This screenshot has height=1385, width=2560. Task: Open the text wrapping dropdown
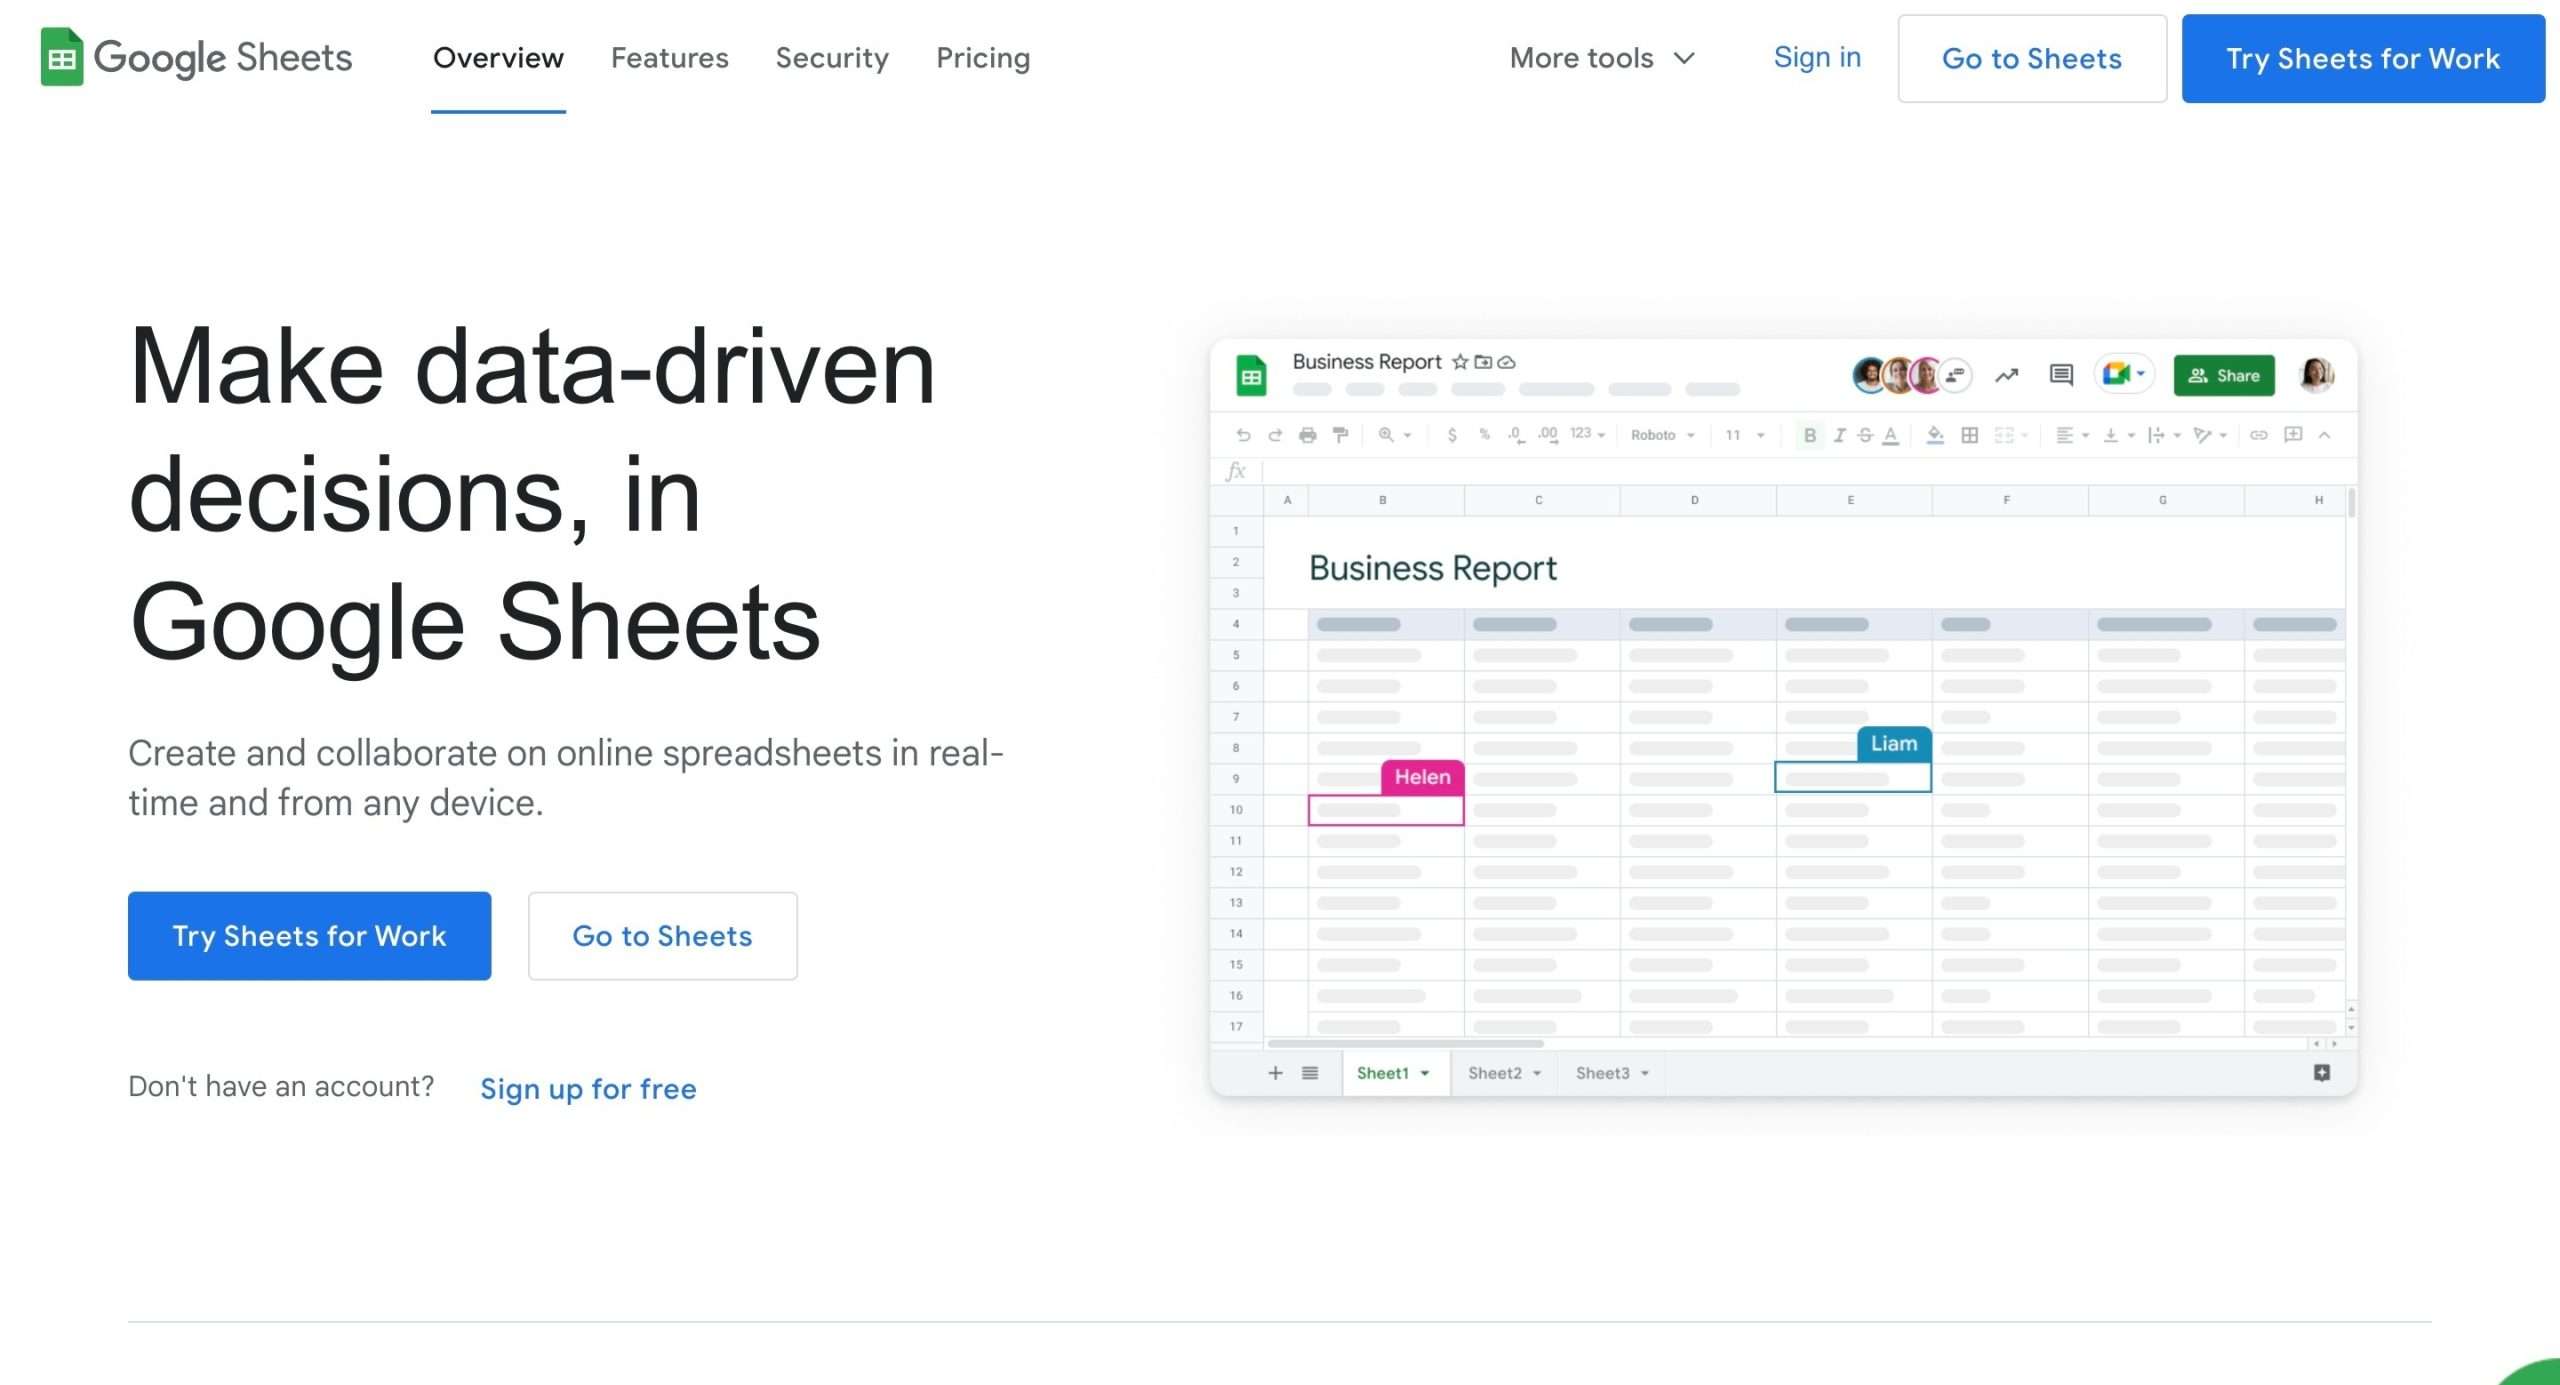pos(2164,435)
